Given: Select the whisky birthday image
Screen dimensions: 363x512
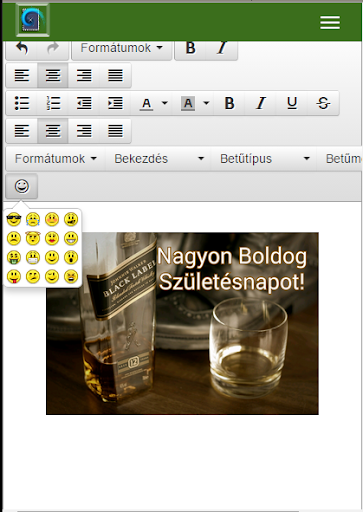Looking at the screenshot, I should tap(182, 323).
